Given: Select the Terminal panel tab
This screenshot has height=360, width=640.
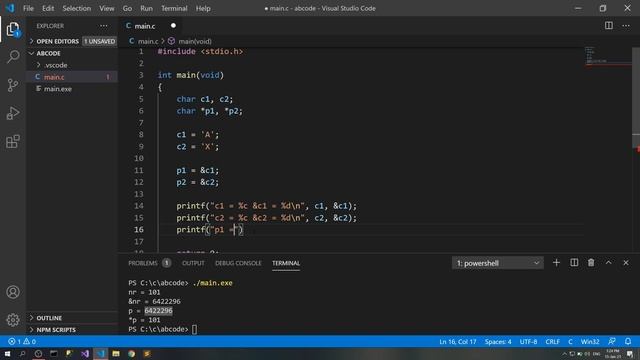Looking at the screenshot, I should pyautogui.click(x=286, y=263).
